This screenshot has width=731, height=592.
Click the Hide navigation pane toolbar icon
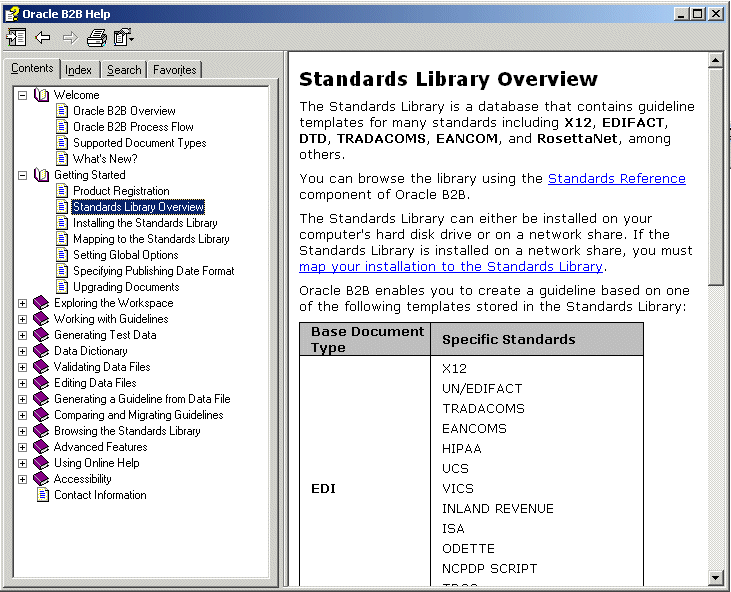click(16, 37)
